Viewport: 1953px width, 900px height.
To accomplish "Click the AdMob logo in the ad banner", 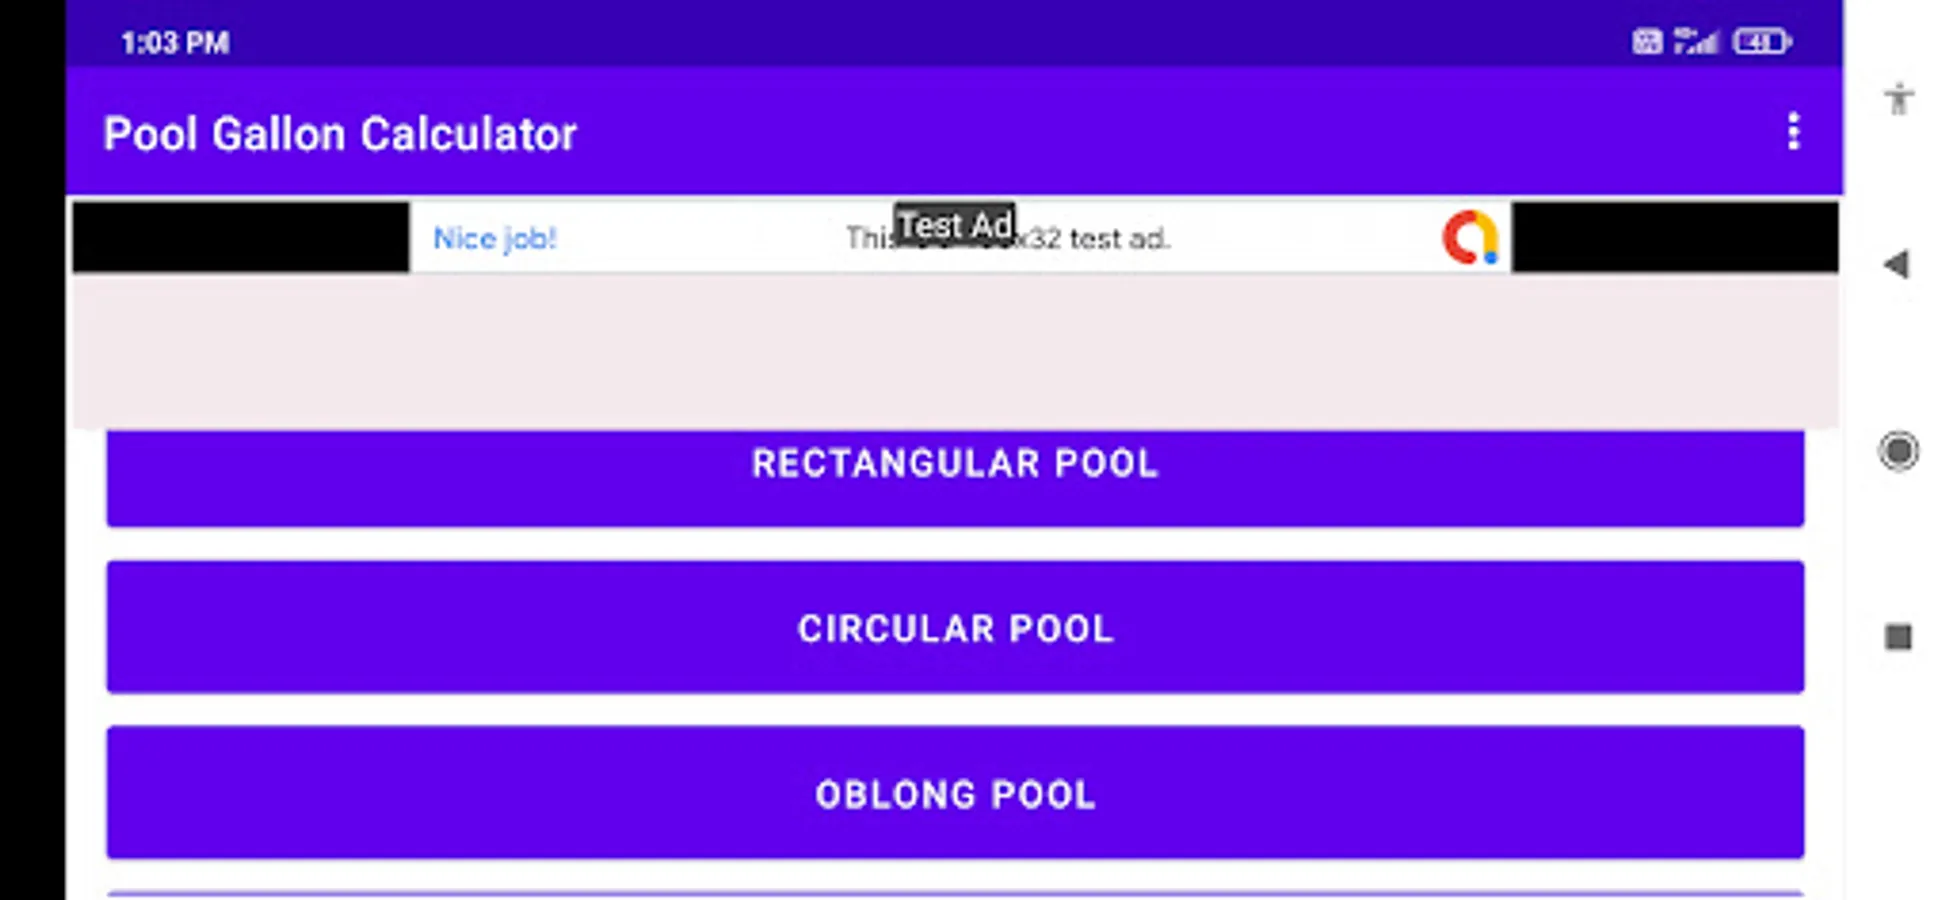I will [x=1469, y=238].
